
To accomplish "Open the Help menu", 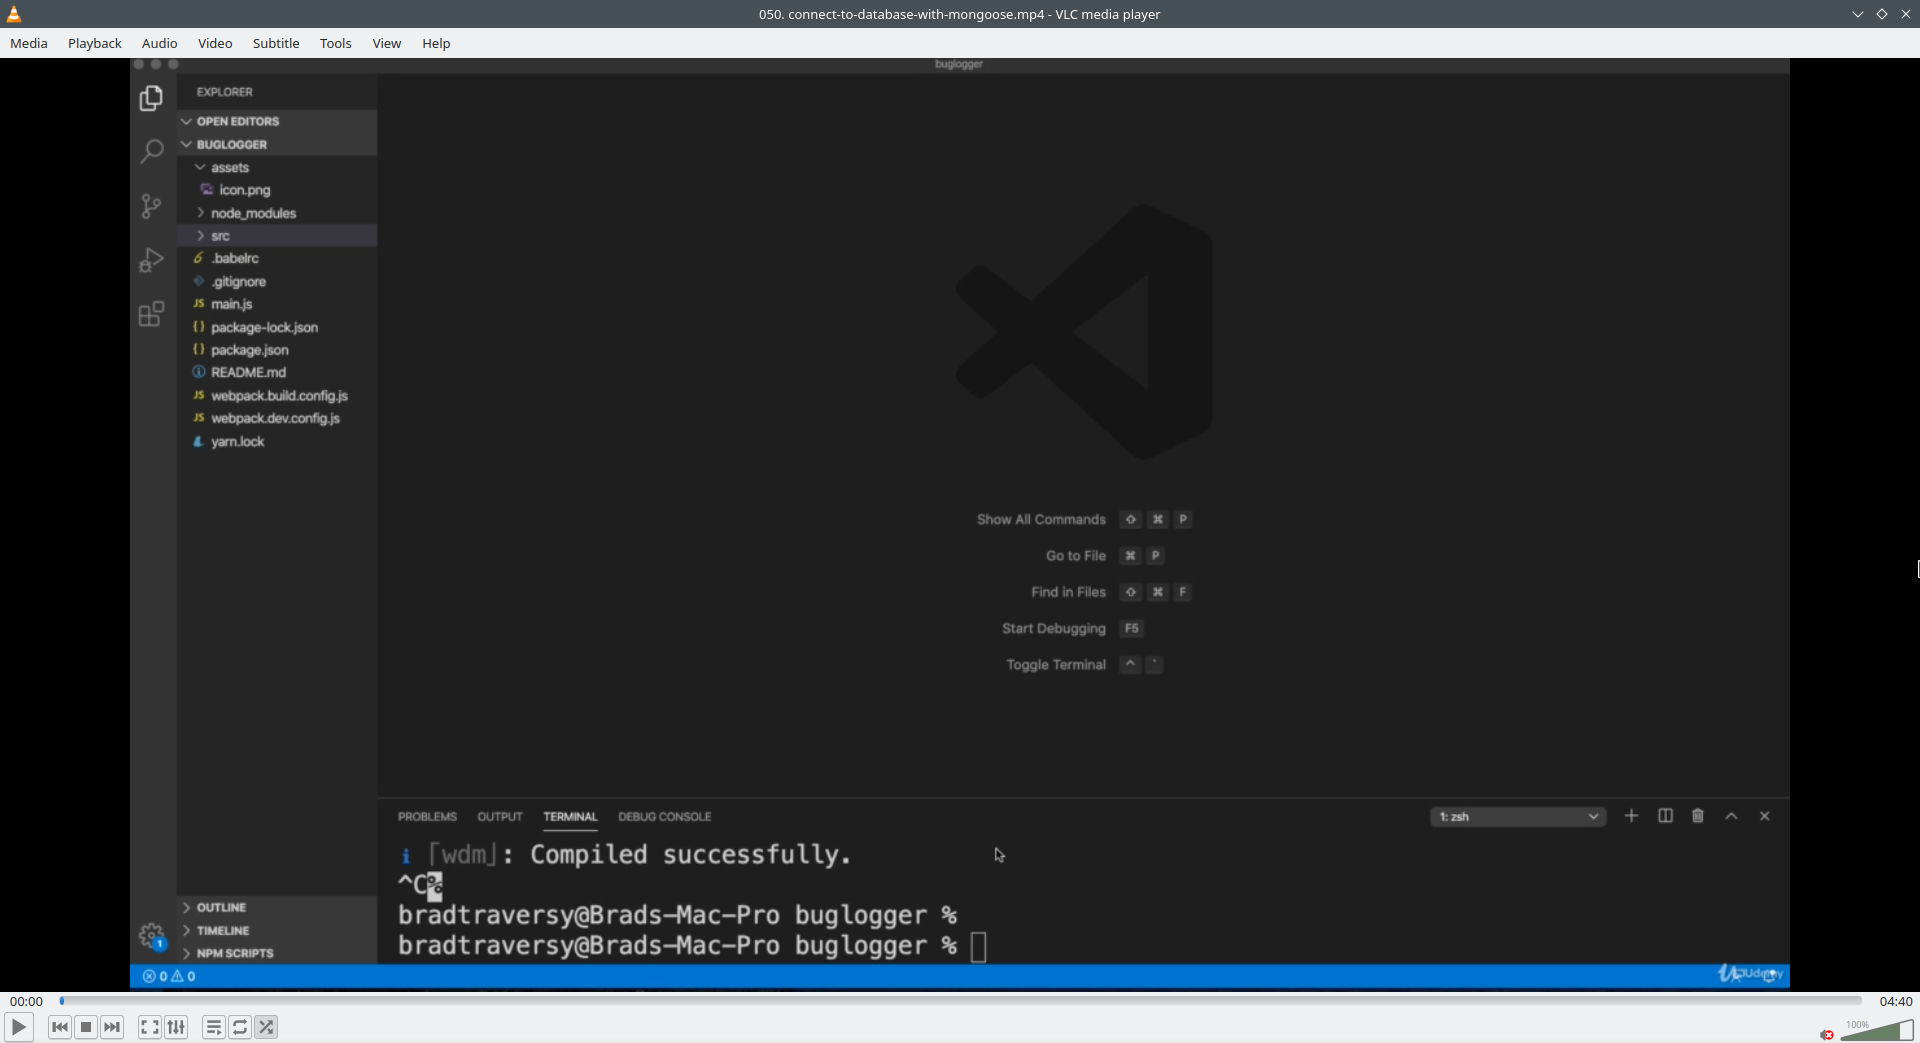I will (436, 43).
